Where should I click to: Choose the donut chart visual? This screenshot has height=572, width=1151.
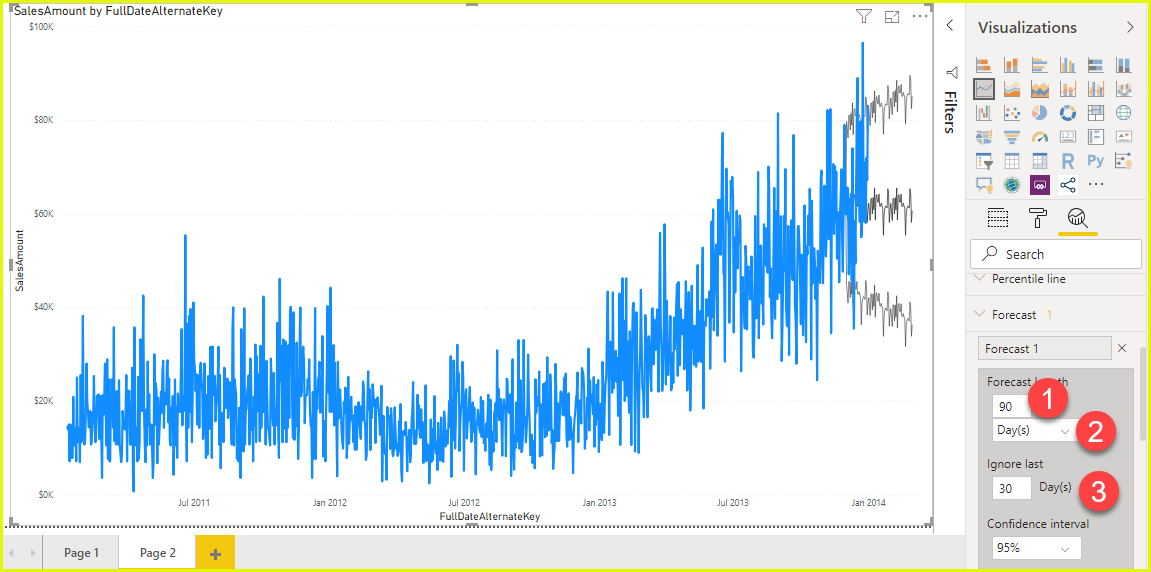[1067, 113]
